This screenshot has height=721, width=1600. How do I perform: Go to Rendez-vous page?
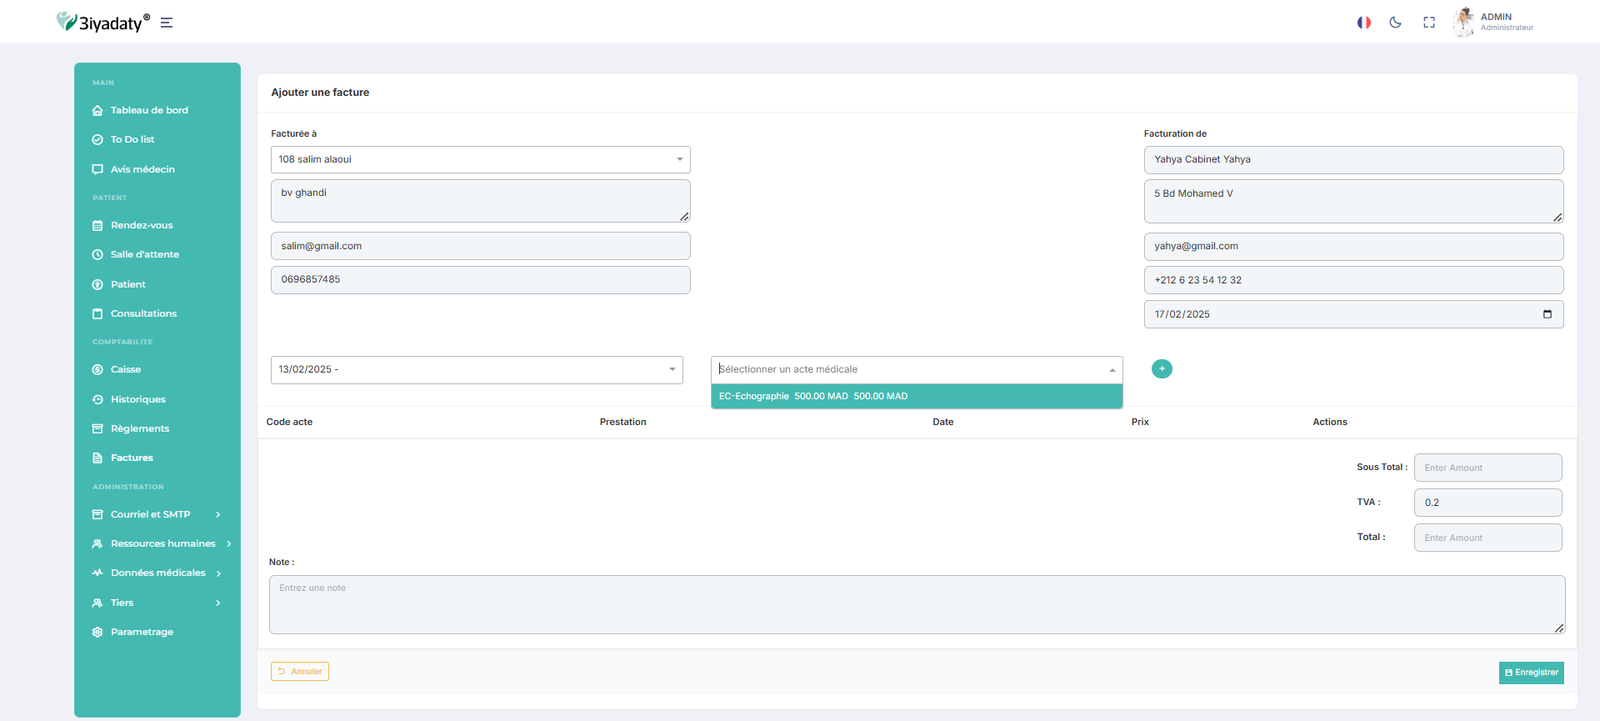point(141,225)
